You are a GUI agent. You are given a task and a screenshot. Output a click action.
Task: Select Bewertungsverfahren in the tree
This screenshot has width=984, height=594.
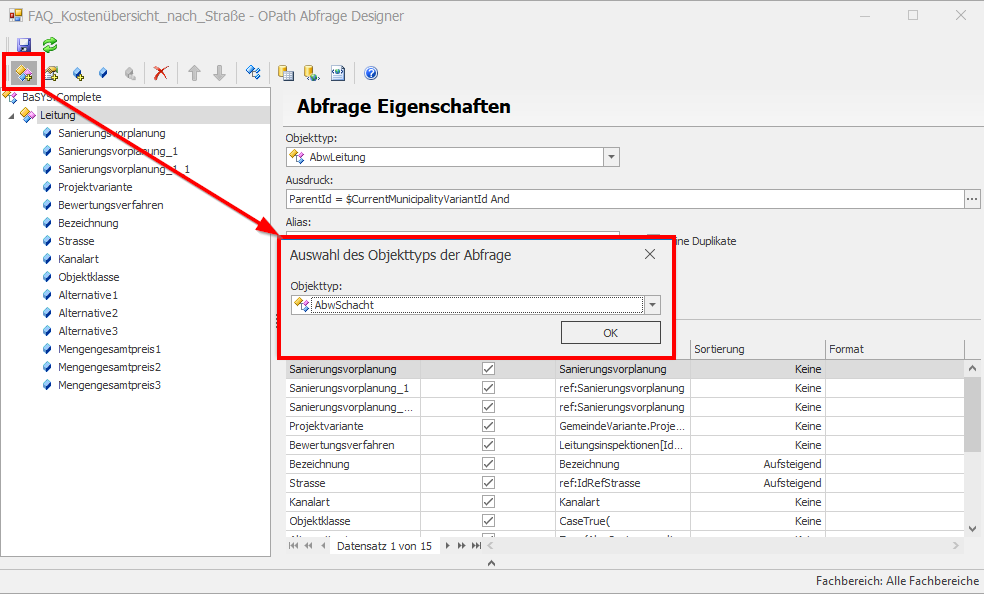(x=110, y=205)
